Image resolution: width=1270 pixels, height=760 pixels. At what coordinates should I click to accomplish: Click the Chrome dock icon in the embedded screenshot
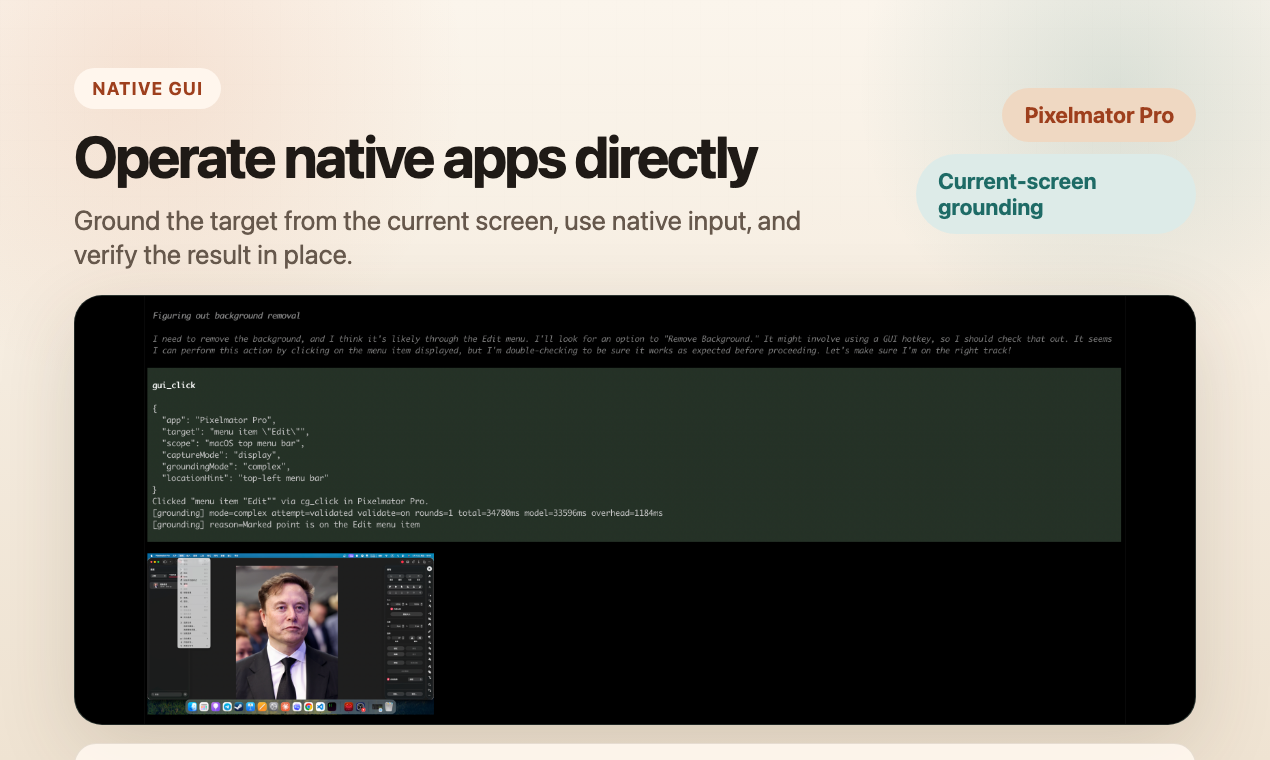(308, 707)
